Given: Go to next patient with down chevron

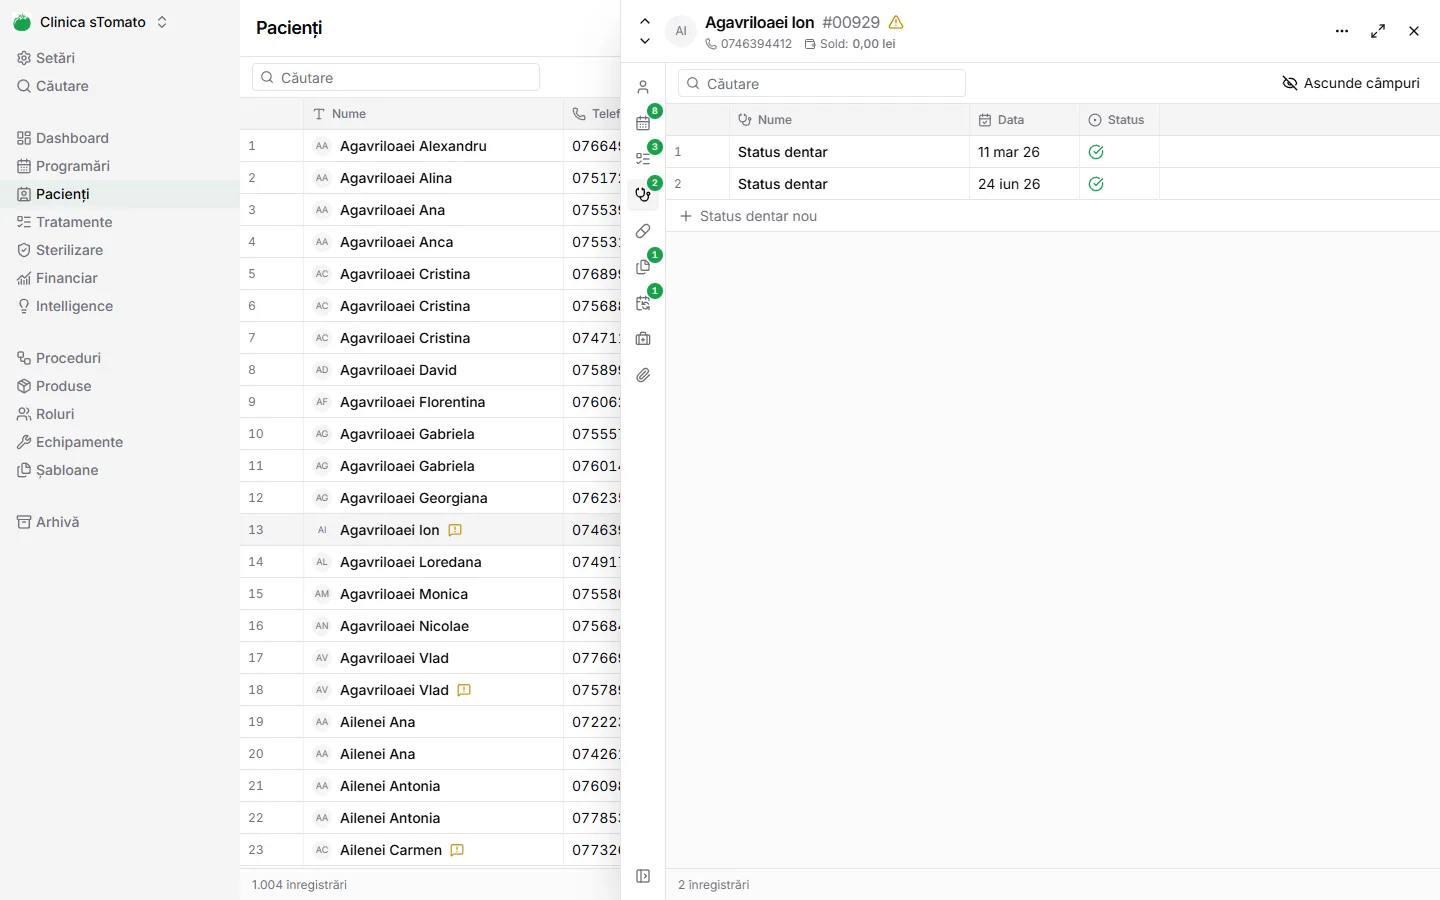Looking at the screenshot, I should tap(645, 41).
